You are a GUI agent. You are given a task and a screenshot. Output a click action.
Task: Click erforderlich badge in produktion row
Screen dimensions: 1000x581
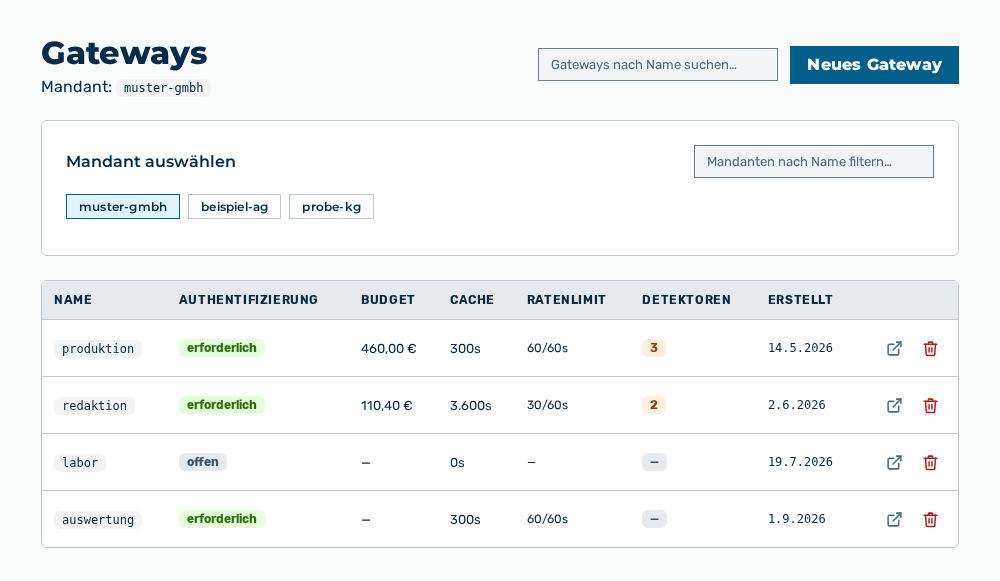[222, 348]
